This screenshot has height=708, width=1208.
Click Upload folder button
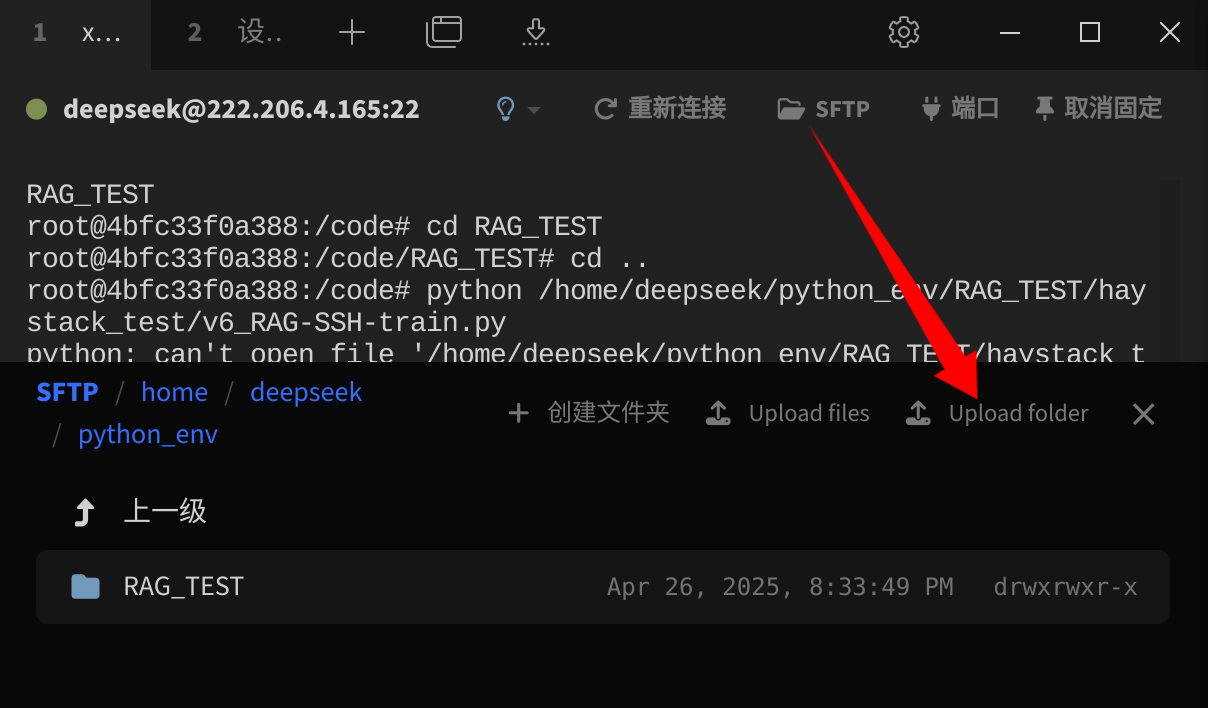point(997,413)
